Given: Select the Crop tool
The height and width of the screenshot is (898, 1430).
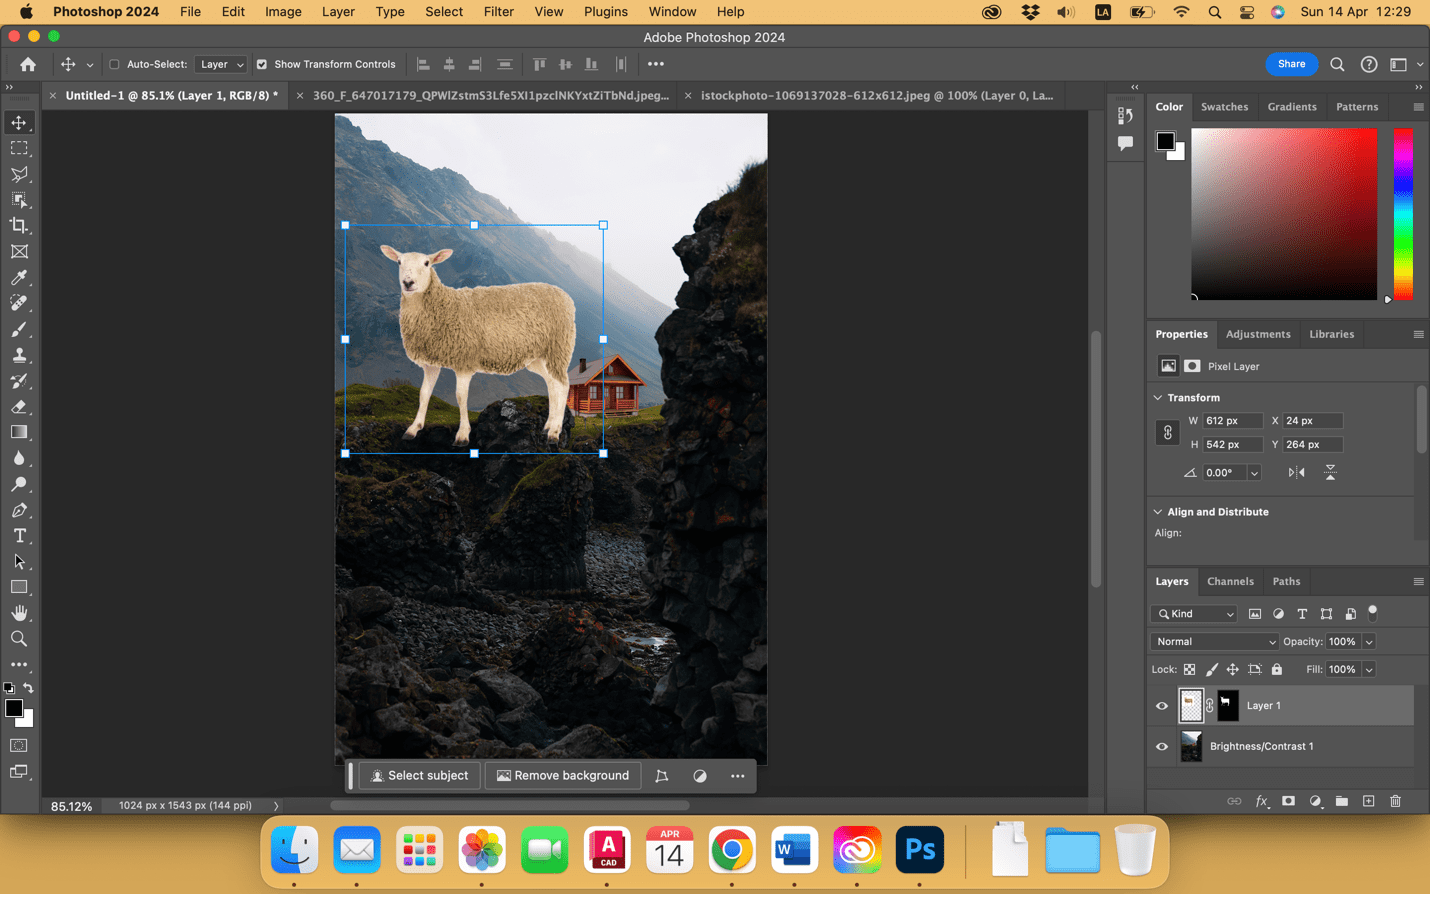Looking at the screenshot, I should tap(19, 226).
